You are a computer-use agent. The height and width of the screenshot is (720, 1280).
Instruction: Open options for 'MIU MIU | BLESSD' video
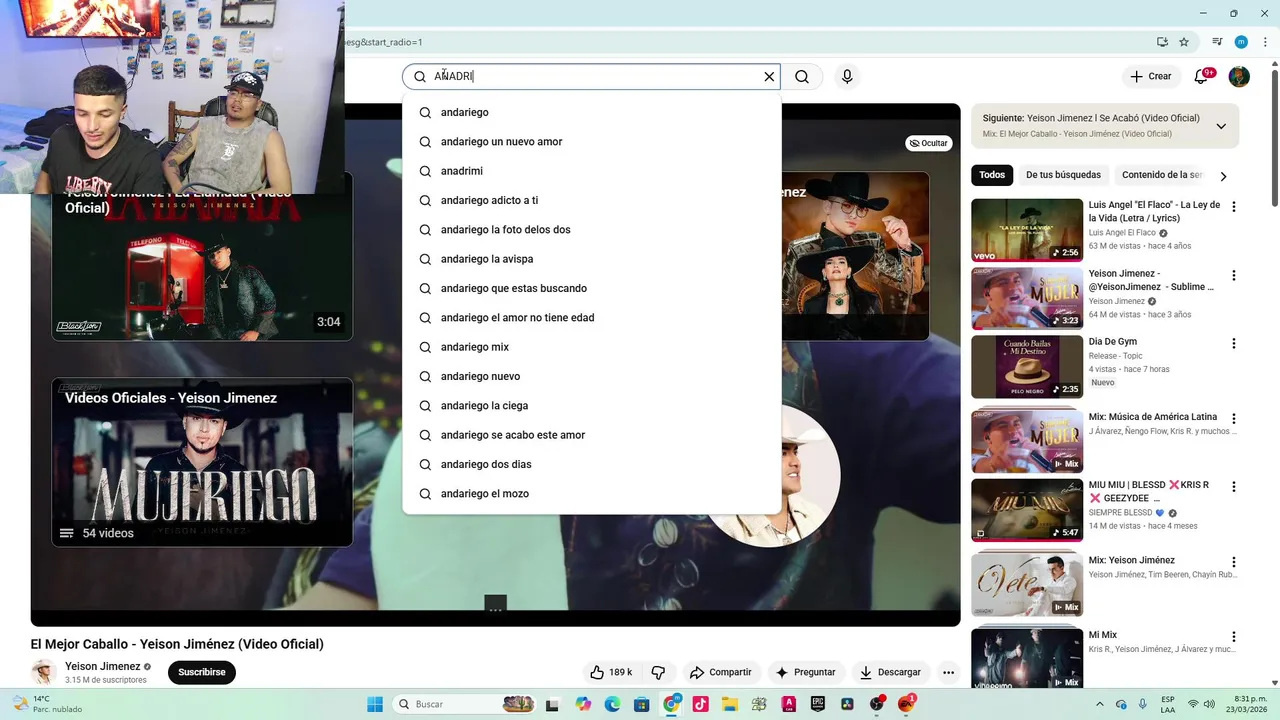point(1234,487)
